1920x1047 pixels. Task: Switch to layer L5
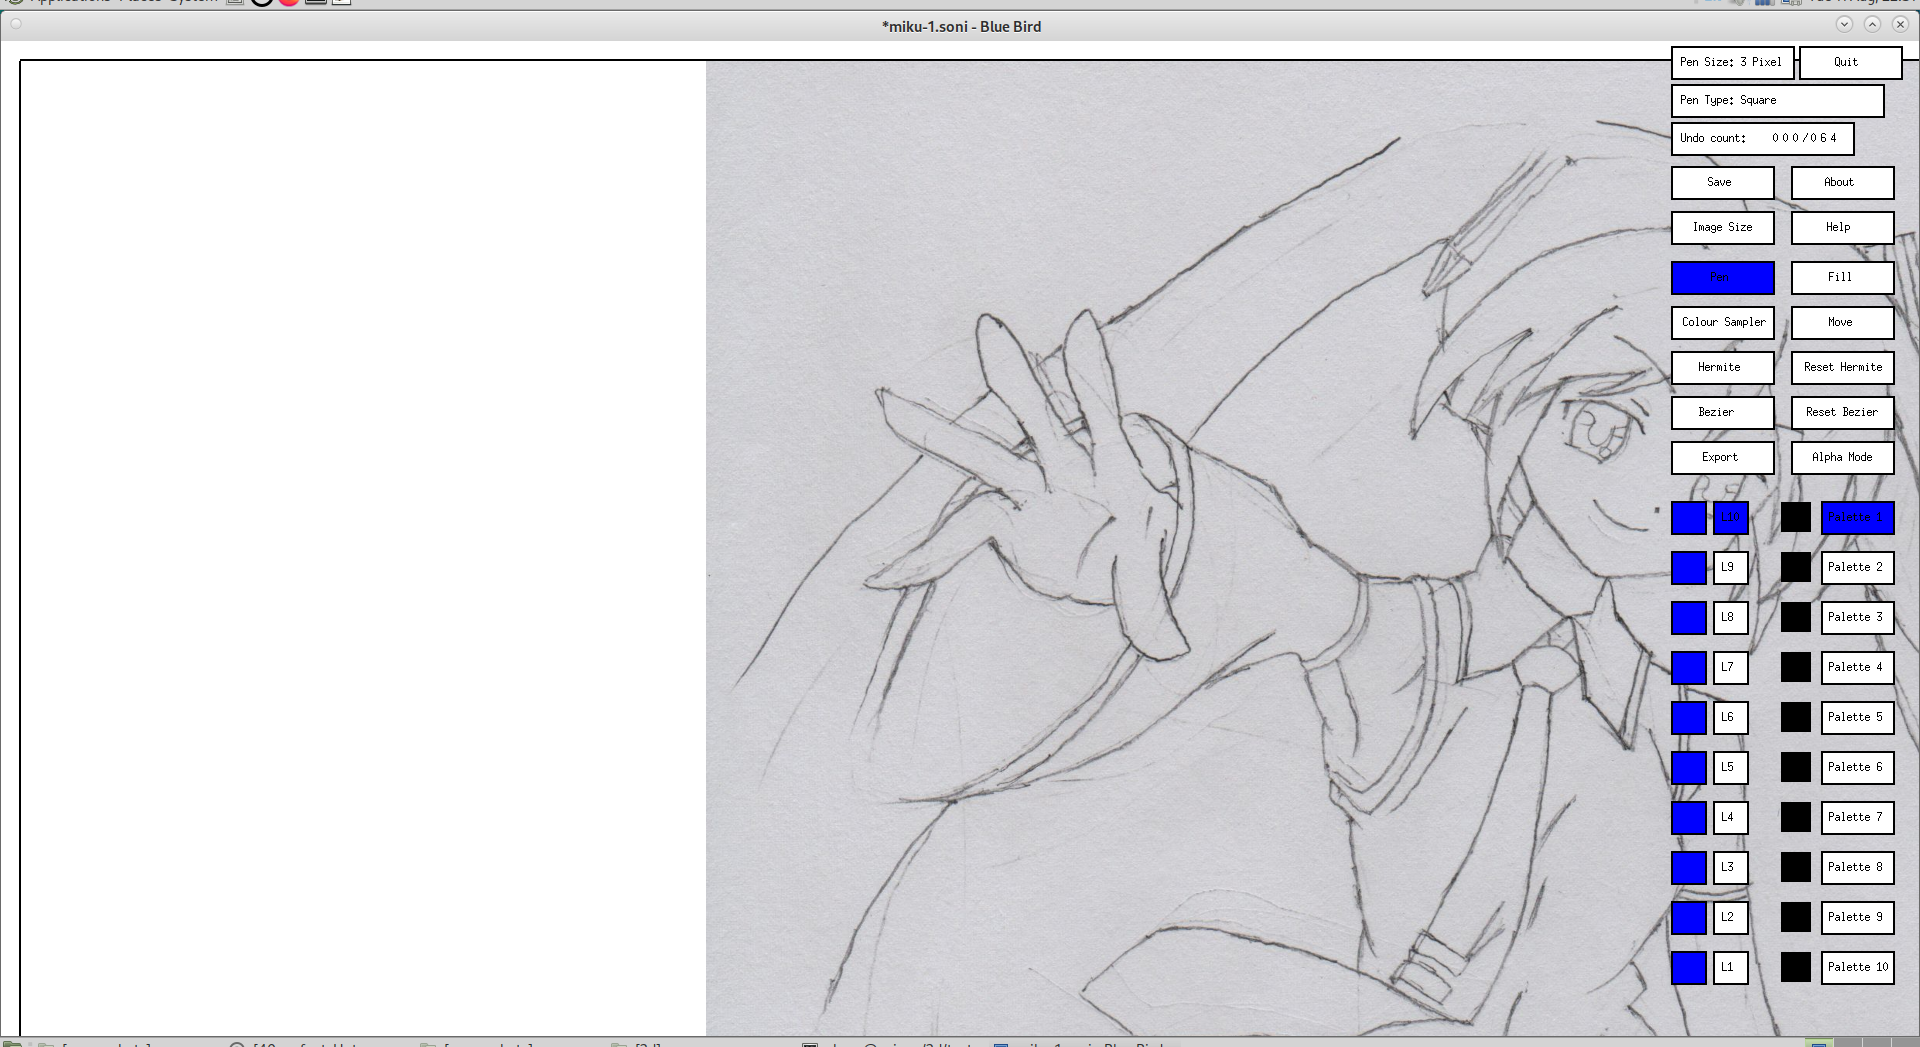pos(1731,768)
